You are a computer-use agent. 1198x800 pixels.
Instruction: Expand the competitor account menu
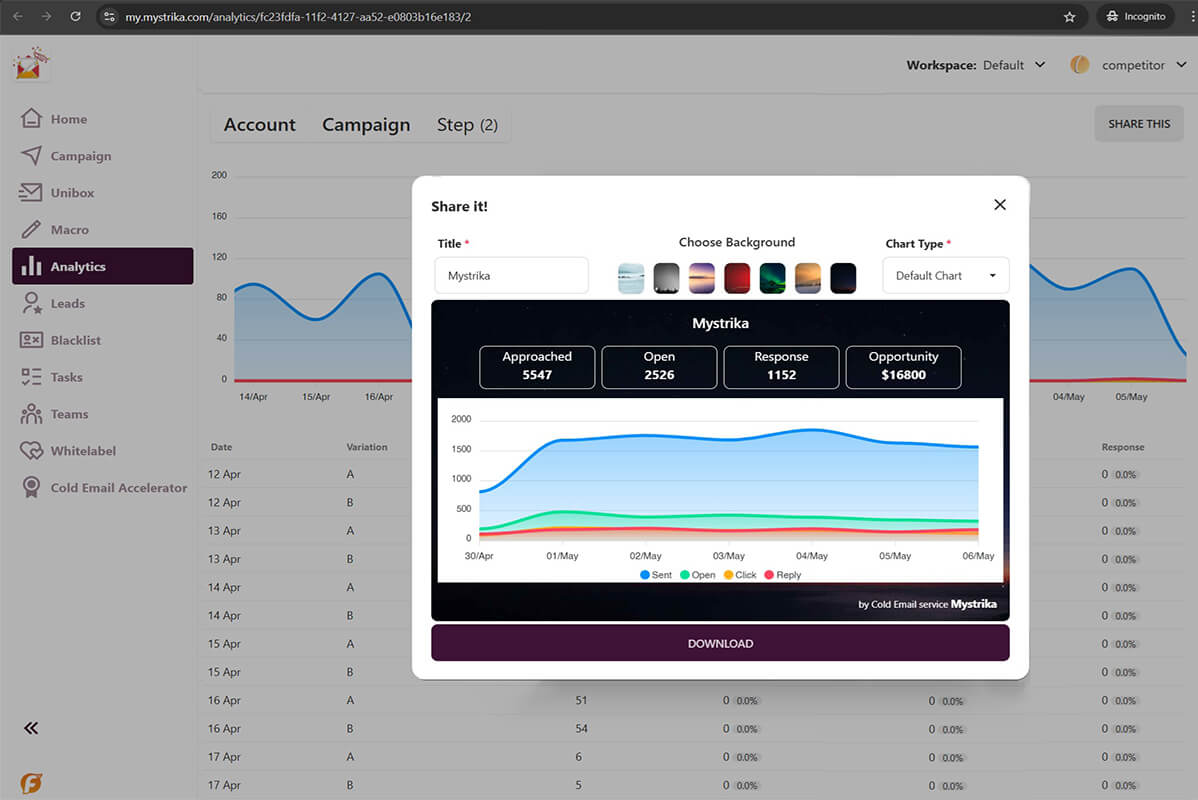(x=1144, y=65)
